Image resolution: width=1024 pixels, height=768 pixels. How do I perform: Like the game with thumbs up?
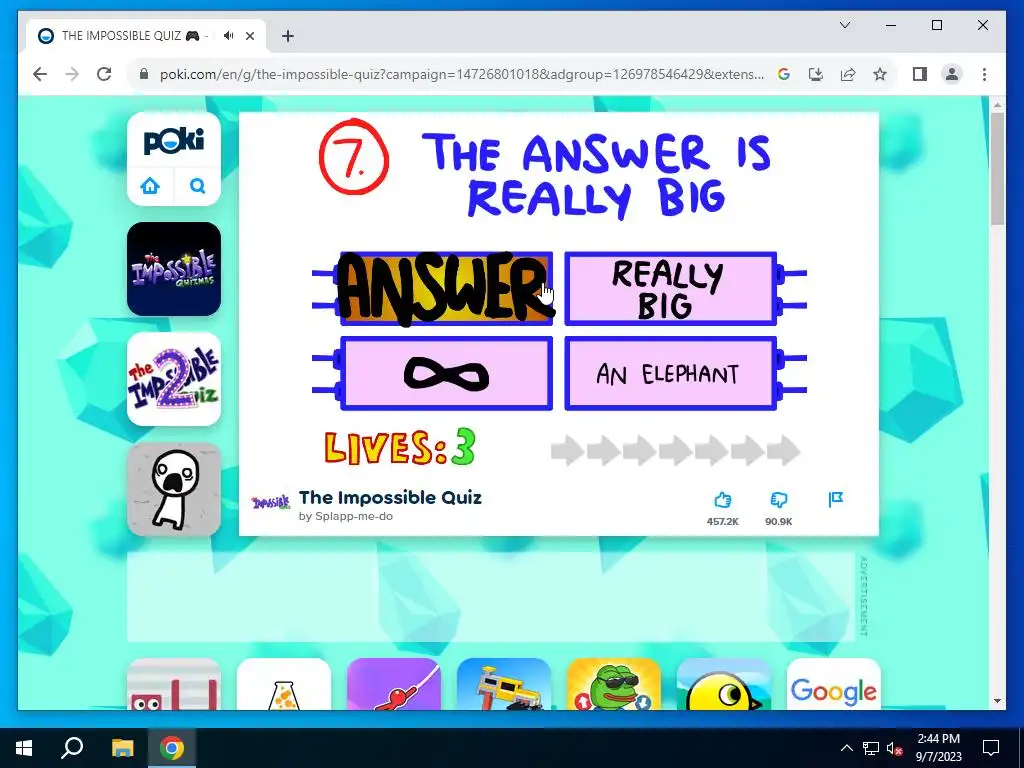722,500
